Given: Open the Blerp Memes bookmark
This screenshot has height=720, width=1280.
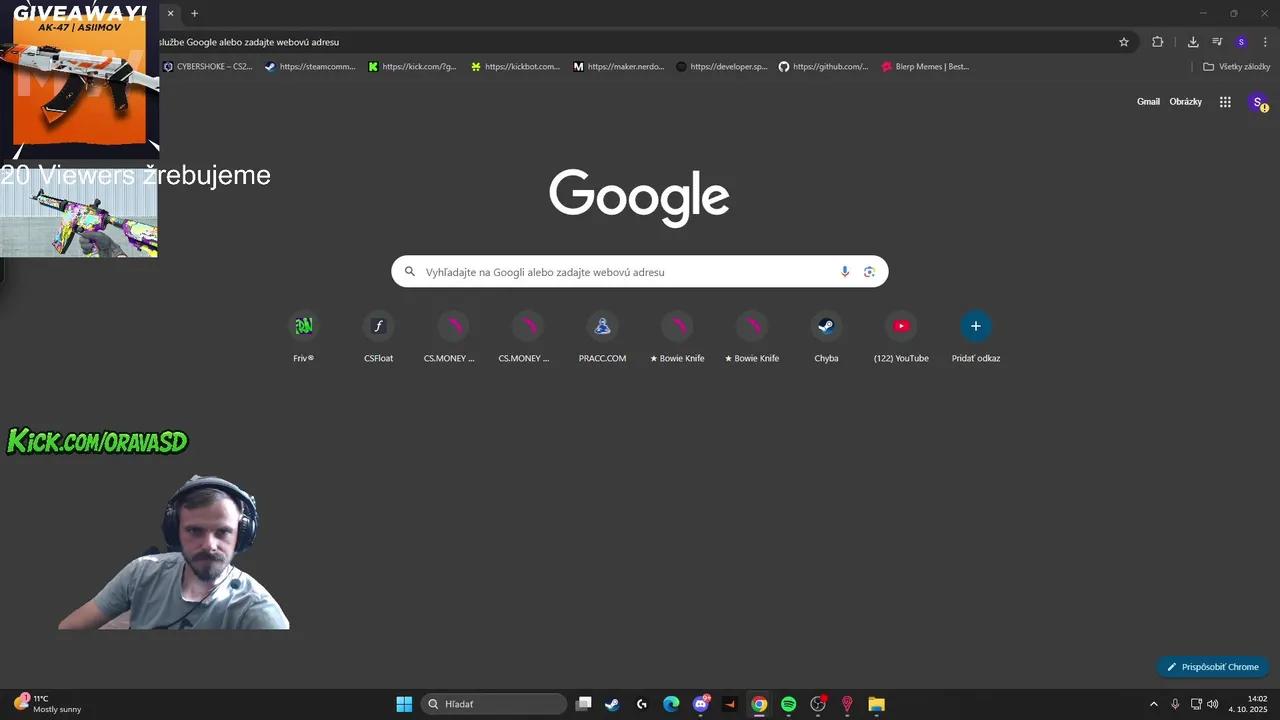Looking at the screenshot, I should (x=926, y=67).
